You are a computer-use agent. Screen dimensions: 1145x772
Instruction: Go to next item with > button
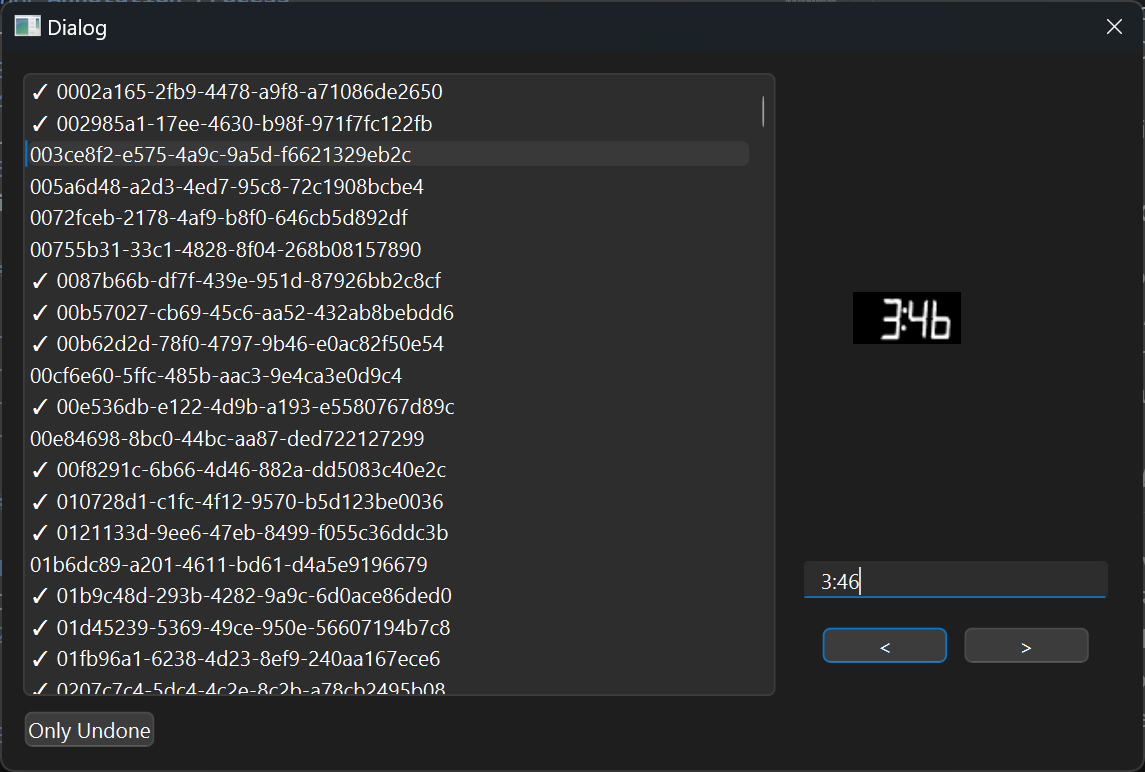(1026, 646)
